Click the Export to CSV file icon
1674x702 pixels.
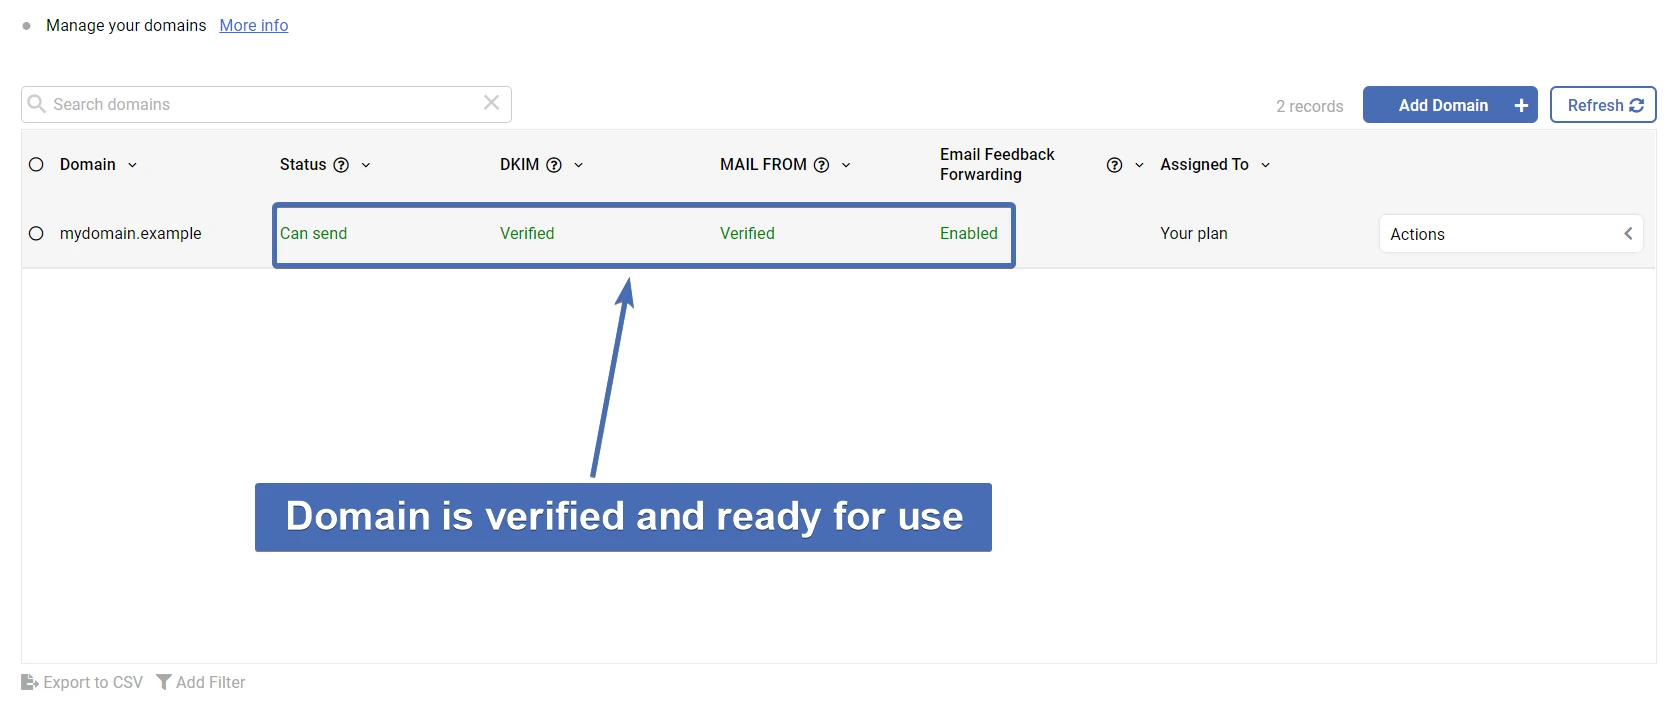[x=30, y=682]
